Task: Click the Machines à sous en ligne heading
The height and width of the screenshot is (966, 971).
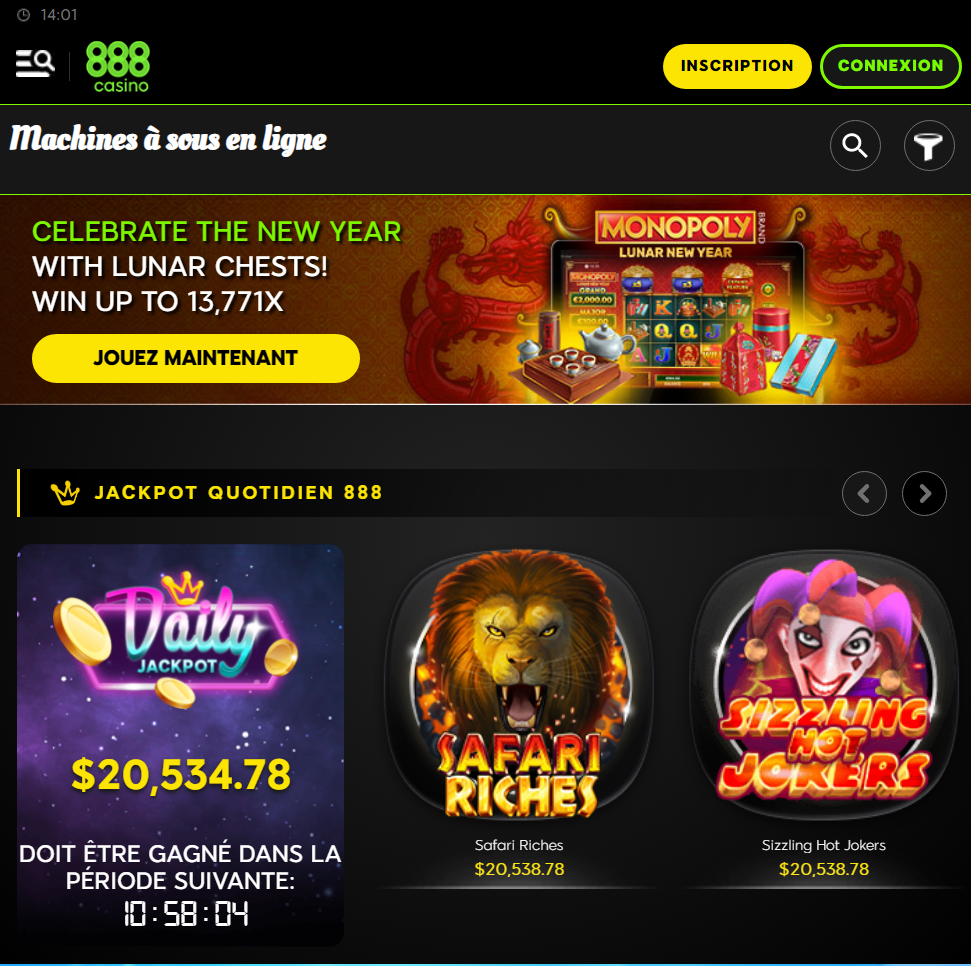Action: 168,139
